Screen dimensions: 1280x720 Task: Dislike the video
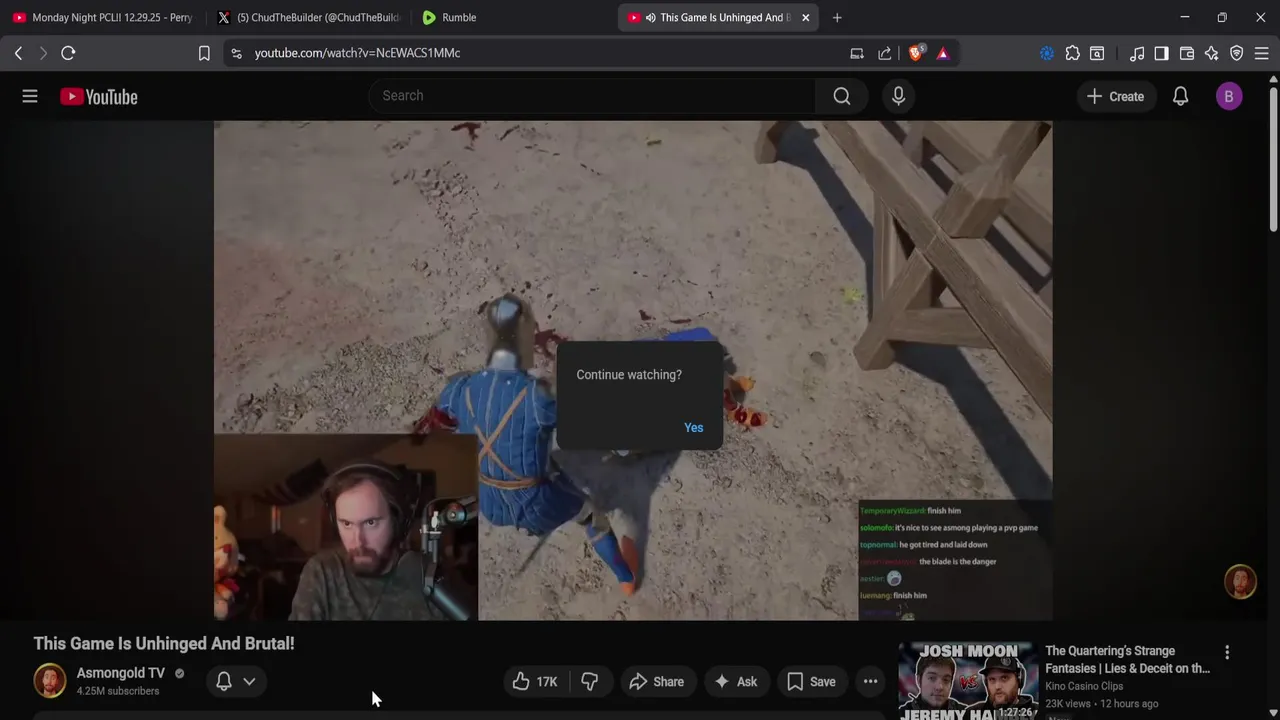point(590,682)
